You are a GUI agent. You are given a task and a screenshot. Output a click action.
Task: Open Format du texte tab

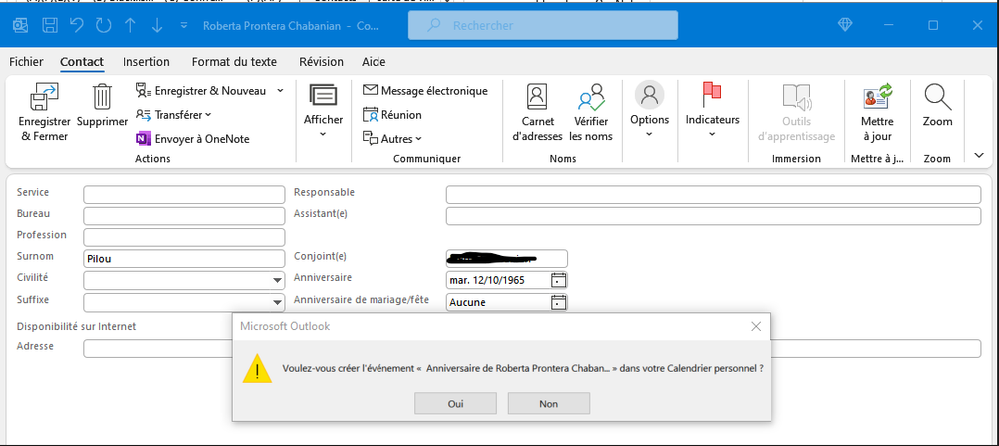(234, 62)
